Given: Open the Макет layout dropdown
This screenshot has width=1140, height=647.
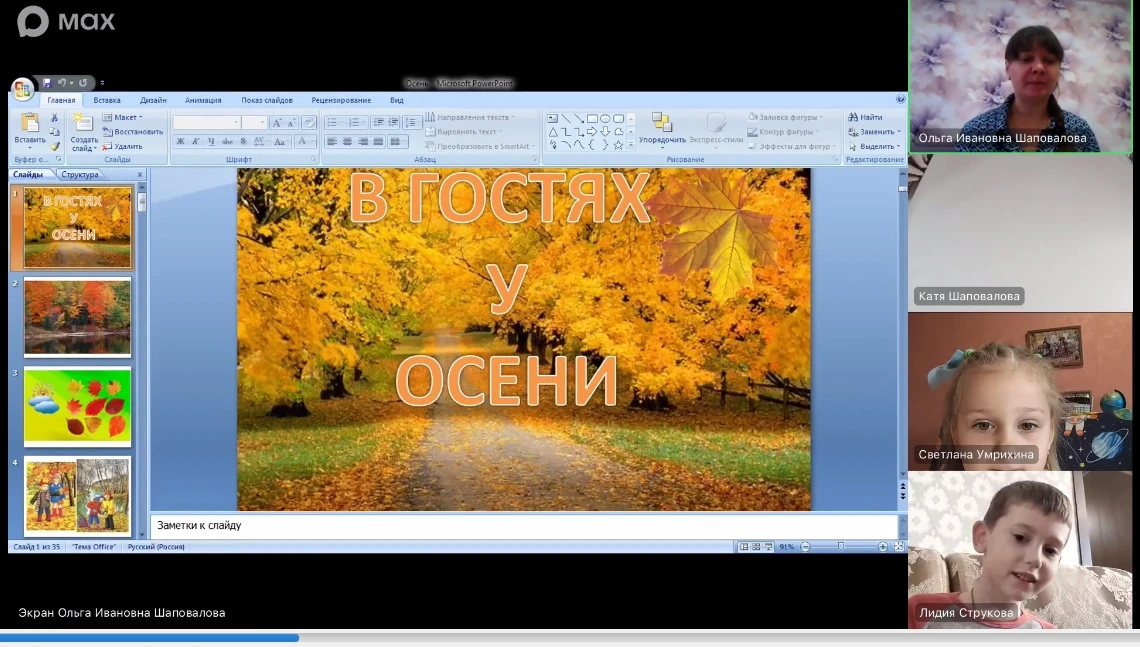Looking at the screenshot, I should [x=123, y=117].
